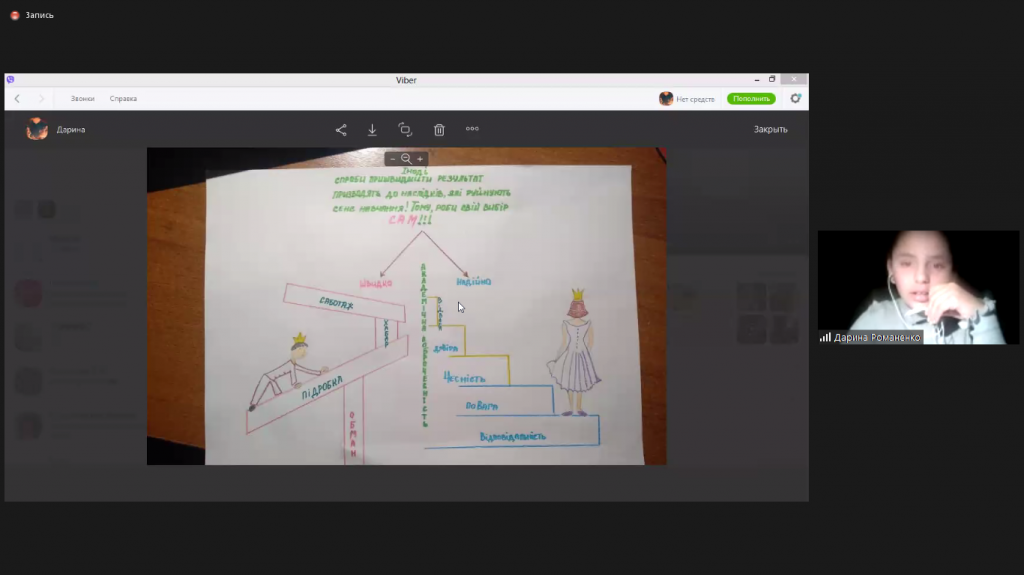Restore the Viber window size

coord(772,80)
